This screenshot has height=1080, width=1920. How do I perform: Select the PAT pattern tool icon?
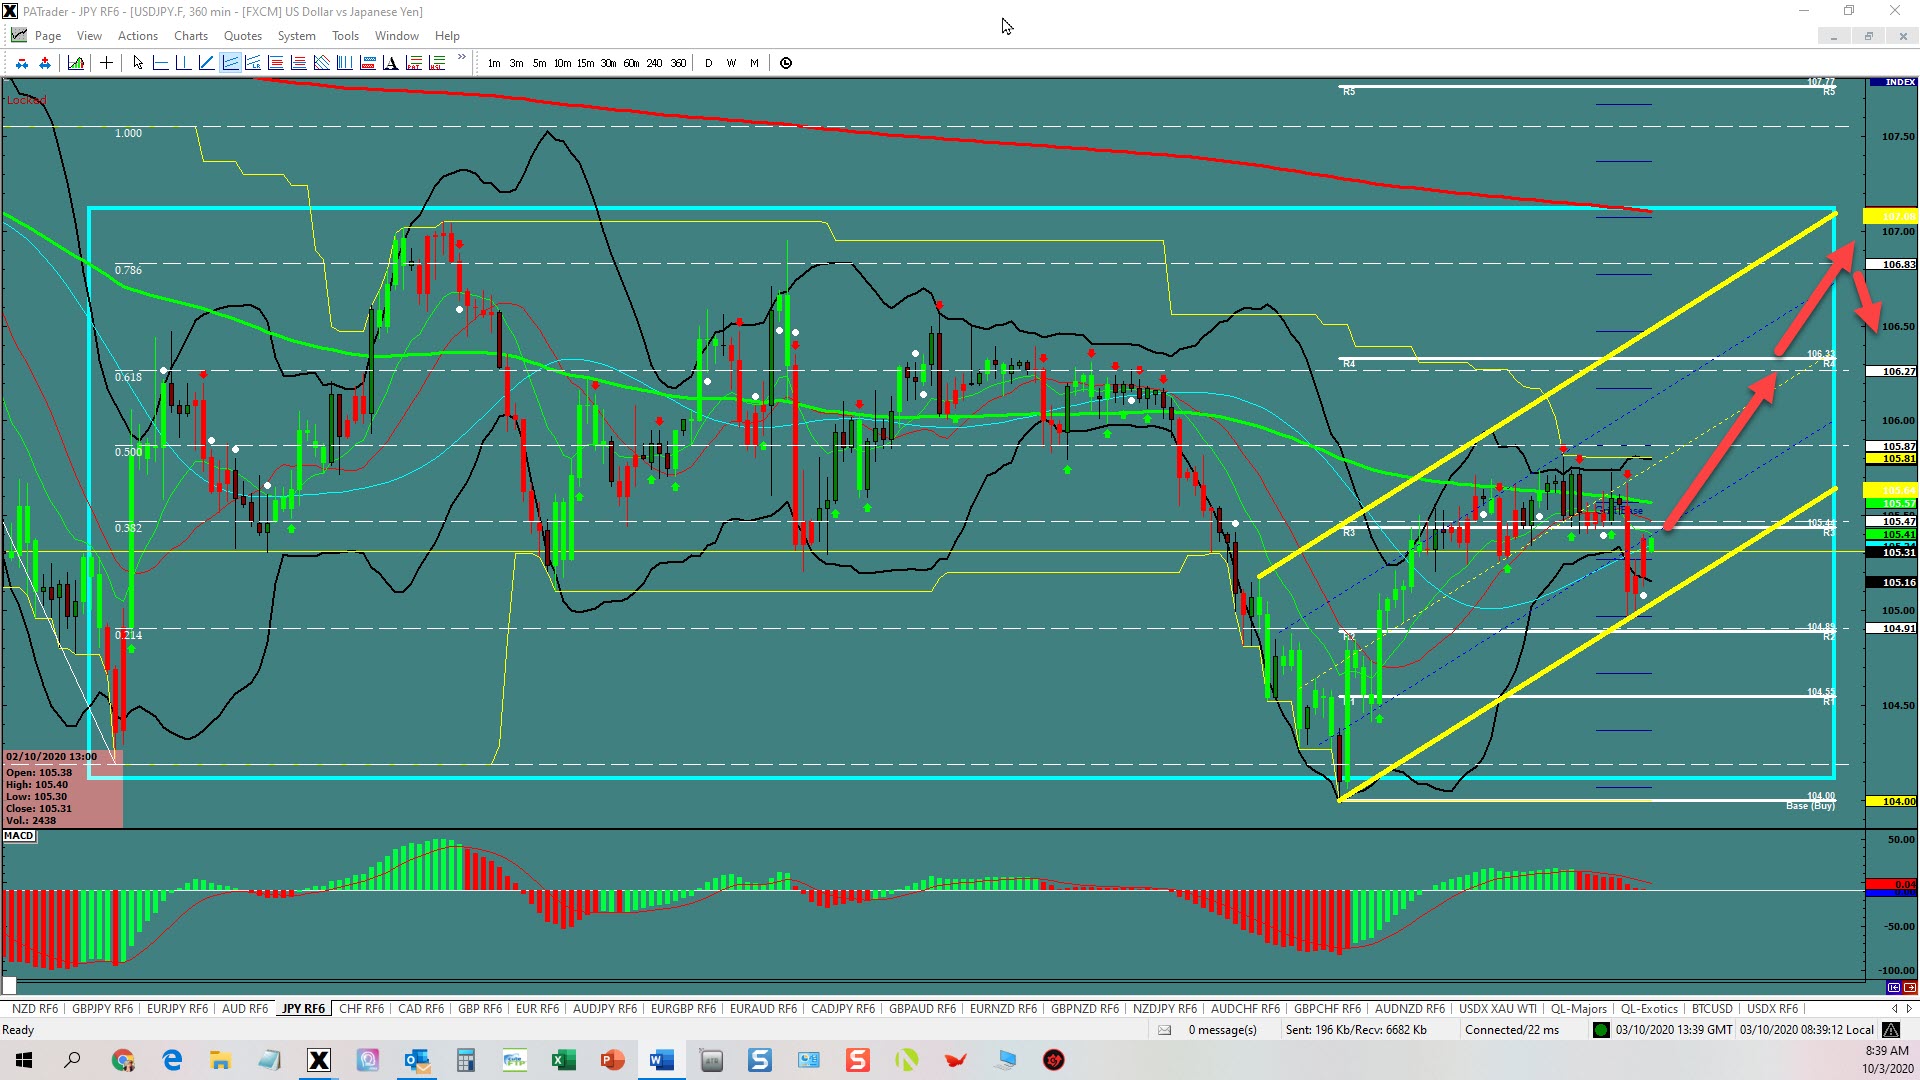point(413,63)
